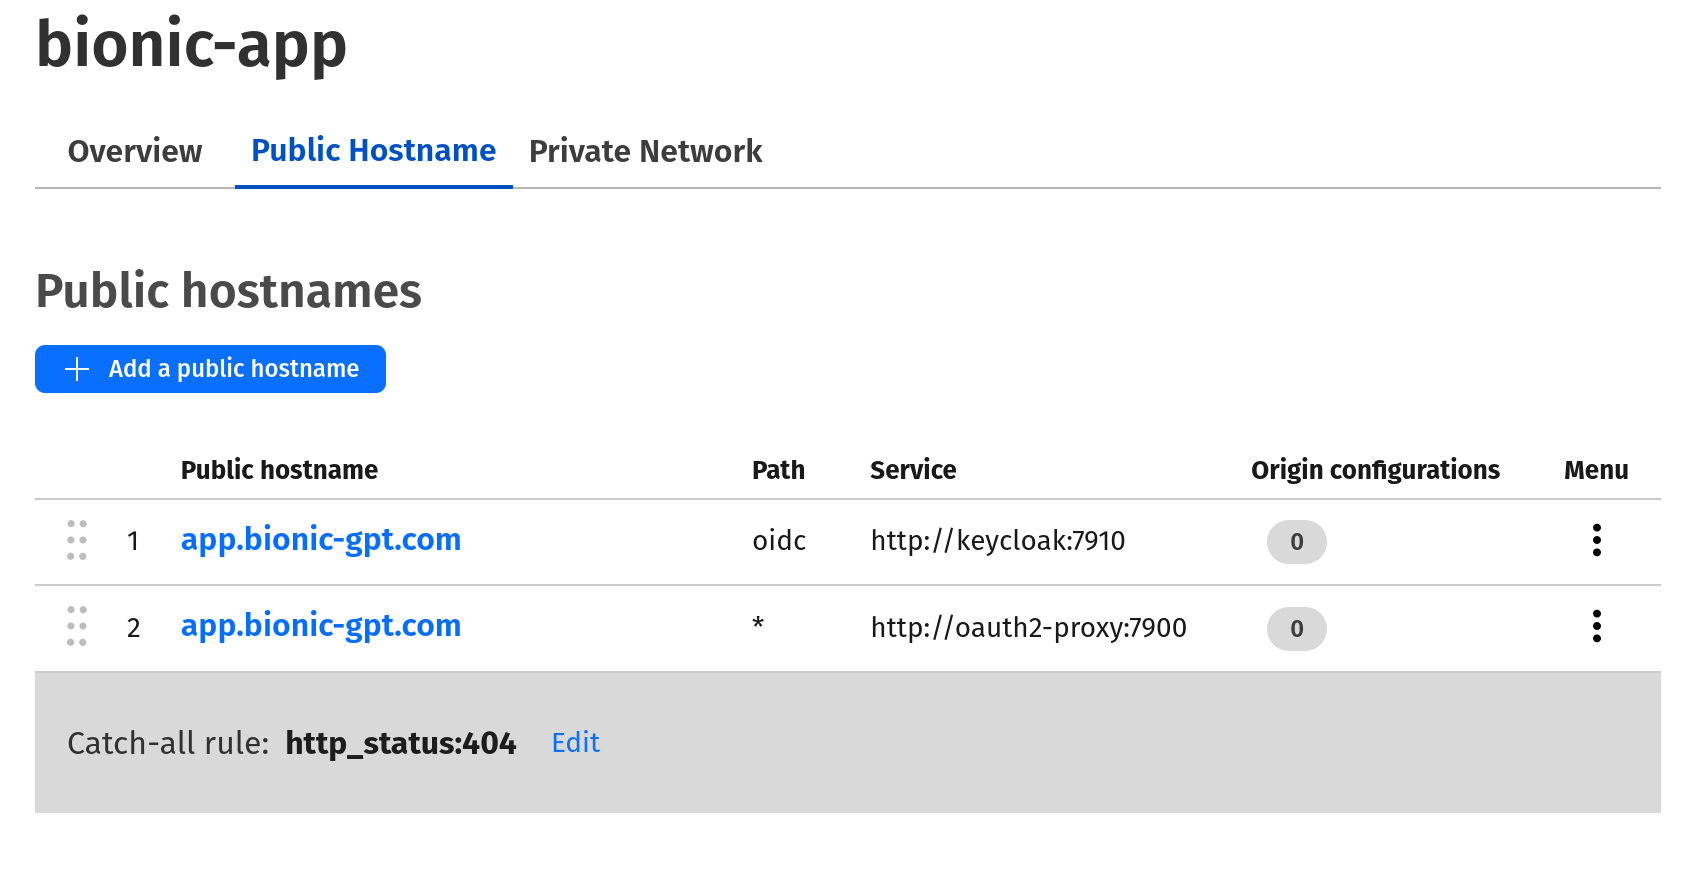Open the Private Network tab
This screenshot has width=1707, height=873.
[x=645, y=151]
